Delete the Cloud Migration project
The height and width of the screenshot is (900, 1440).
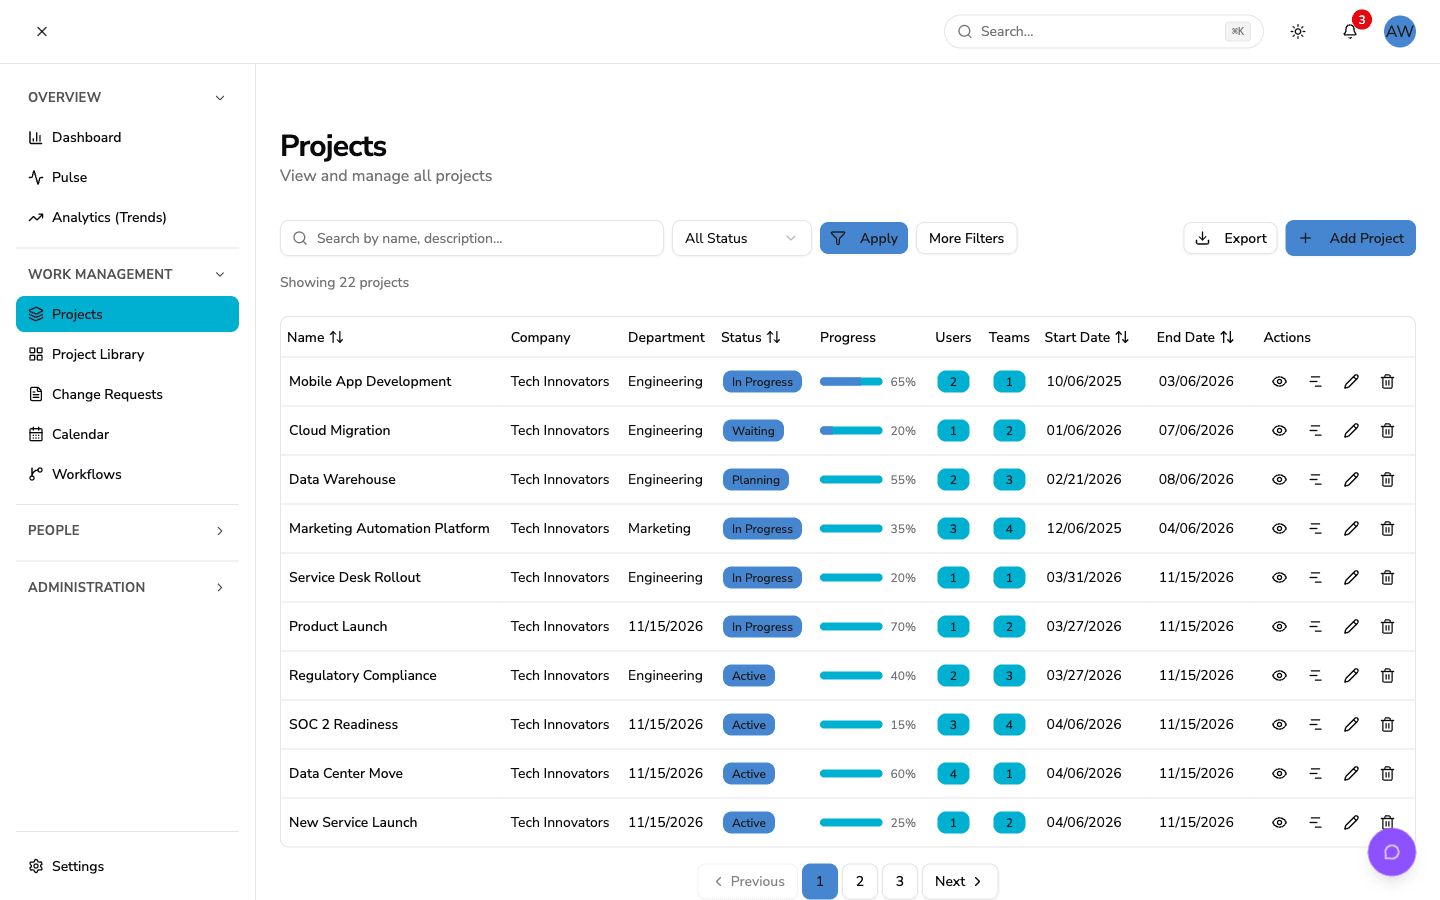coord(1387,430)
